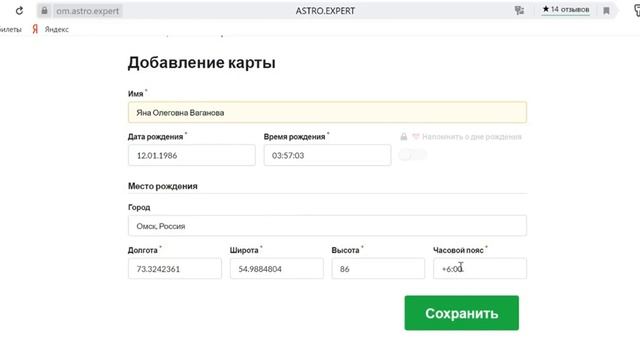Image resolution: width=640 pixels, height=360 pixels.
Task: Open the 14 отзывов reviews link
Action: point(566,9)
